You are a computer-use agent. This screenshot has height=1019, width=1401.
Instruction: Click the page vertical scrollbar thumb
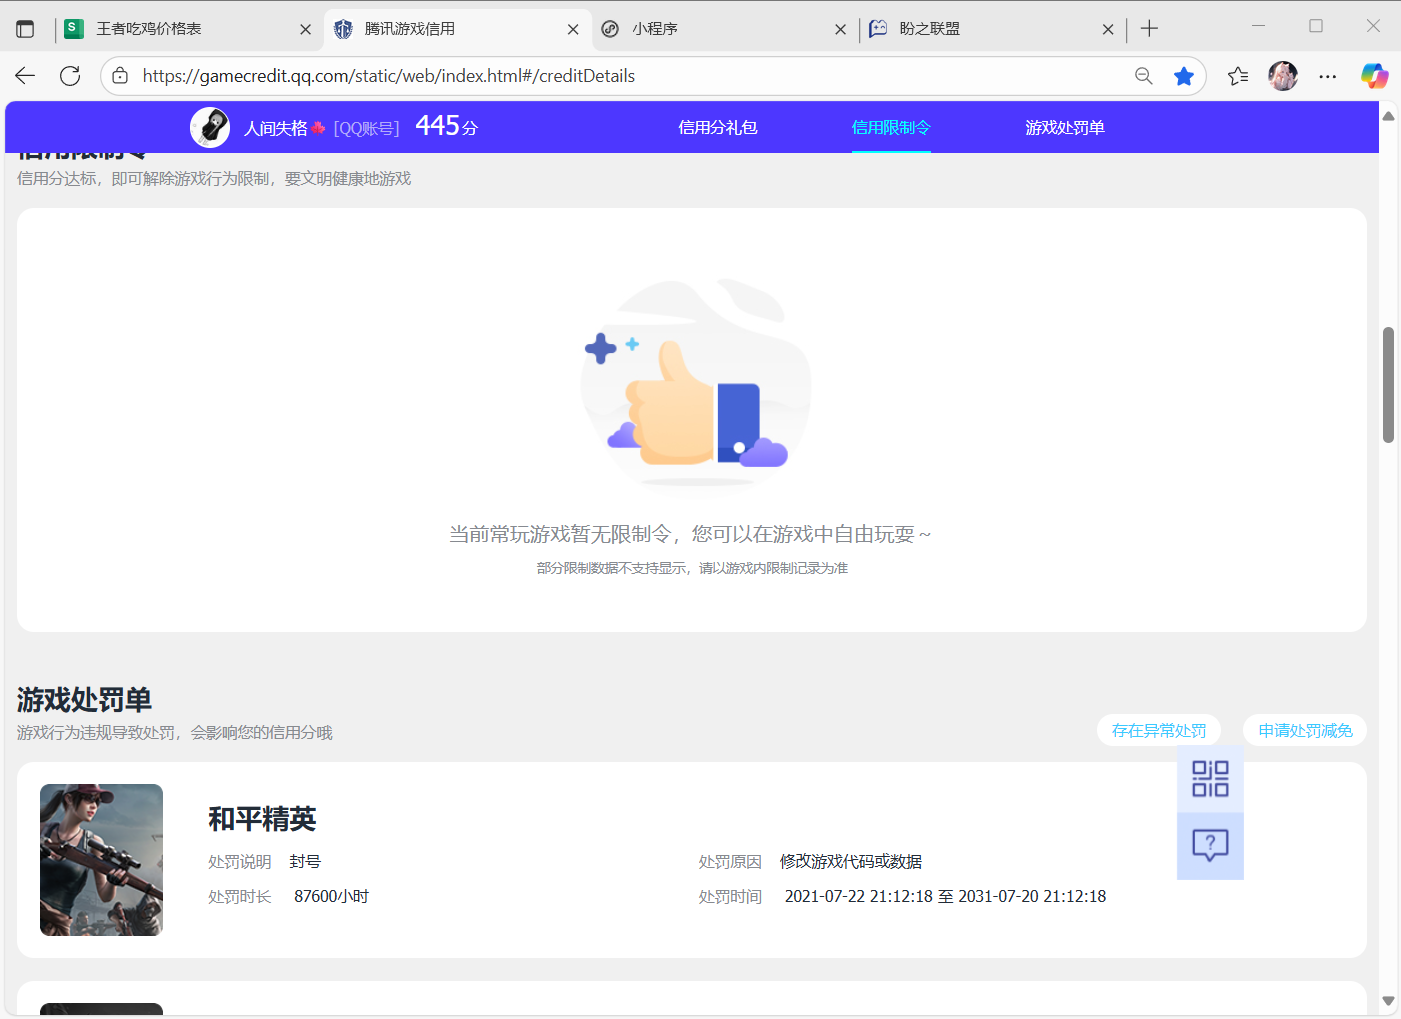[1388, 384]
